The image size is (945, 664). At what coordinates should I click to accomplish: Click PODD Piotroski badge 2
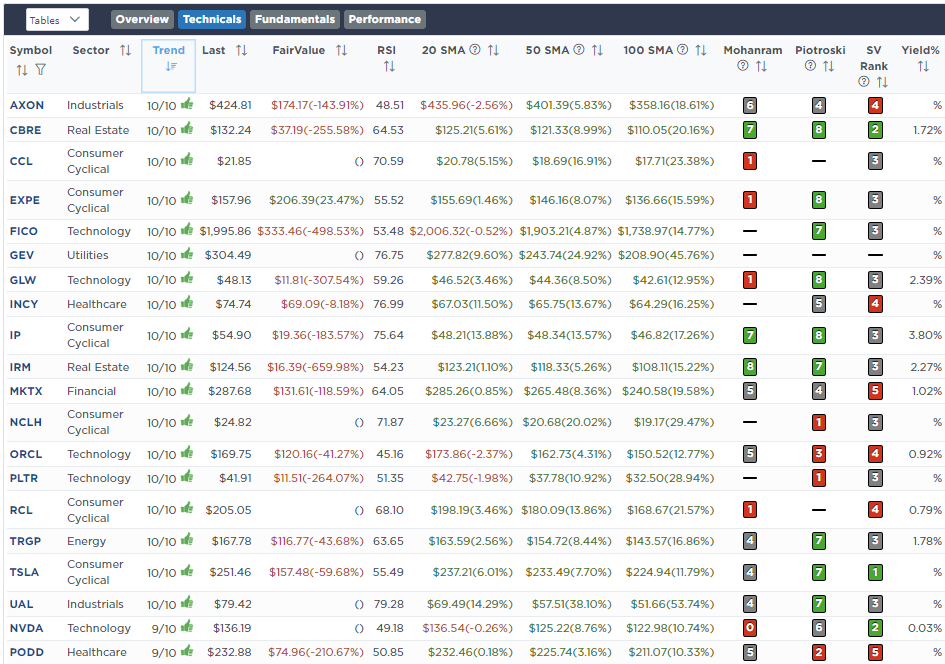click(818, 652)
